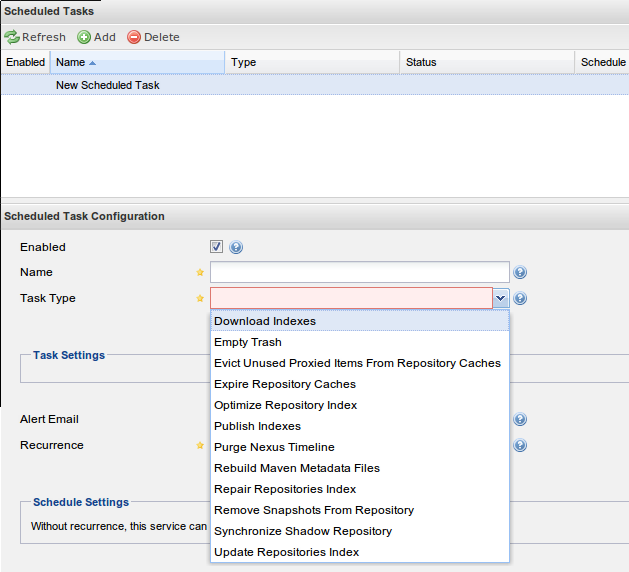The width and height of the screenshot is (629, 572).
Task: Uncheck the Enabled checkbox
Action: [x=216, y=247]
